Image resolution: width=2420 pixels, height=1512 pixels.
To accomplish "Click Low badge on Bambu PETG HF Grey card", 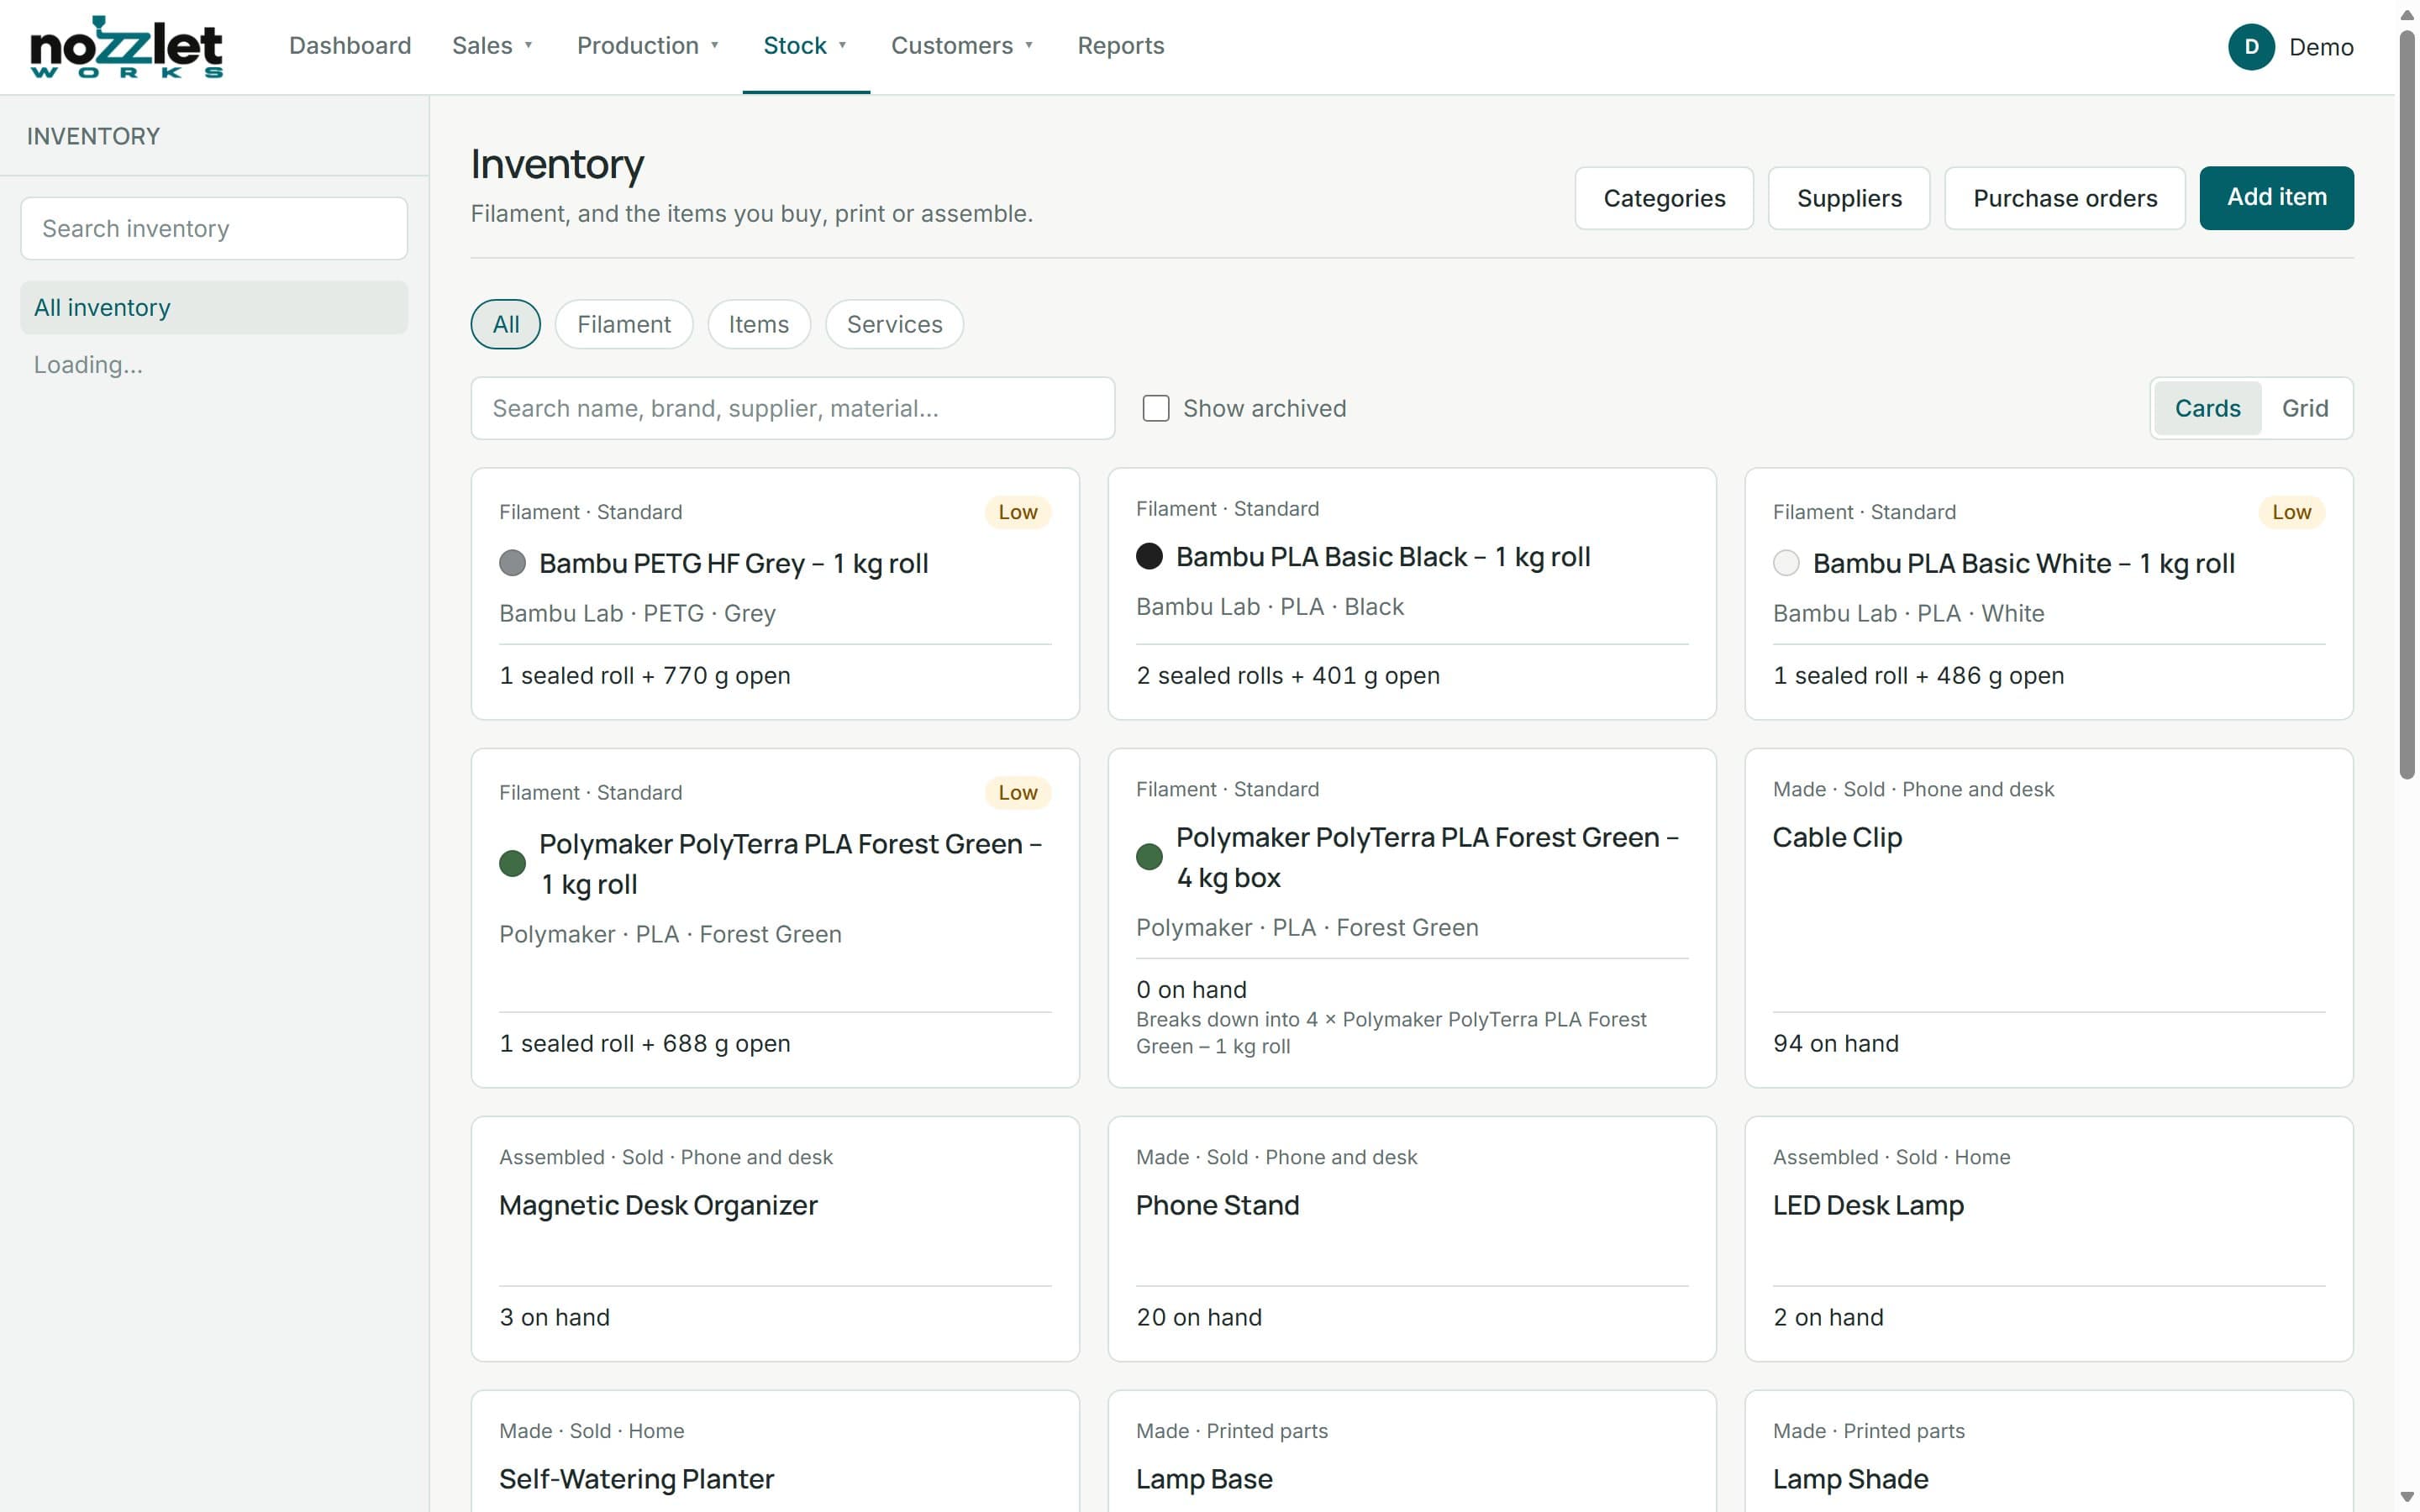I will [1018, 512].
